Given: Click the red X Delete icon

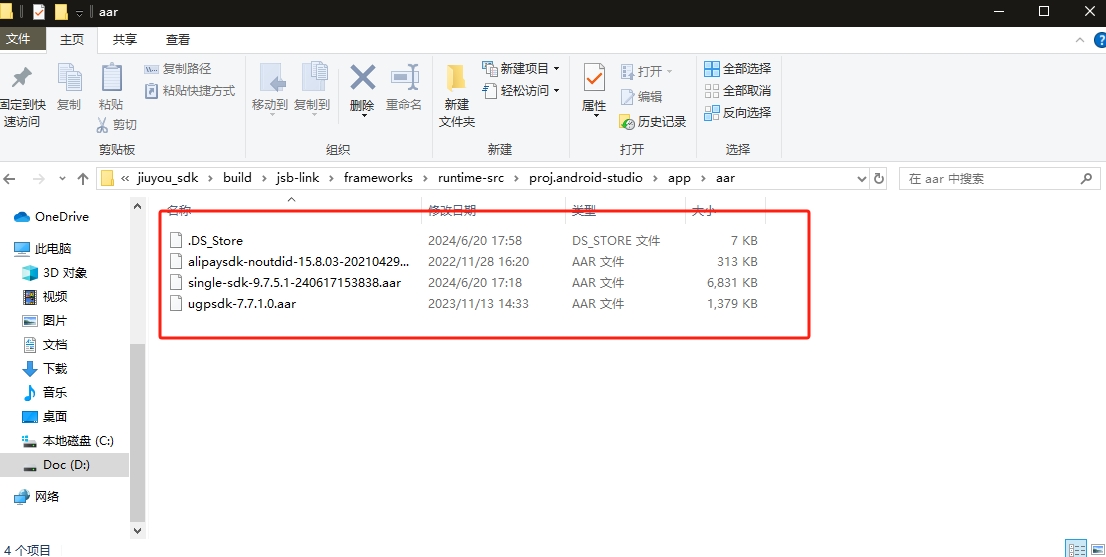Looking at the screenshot, I should coord(362,80).
